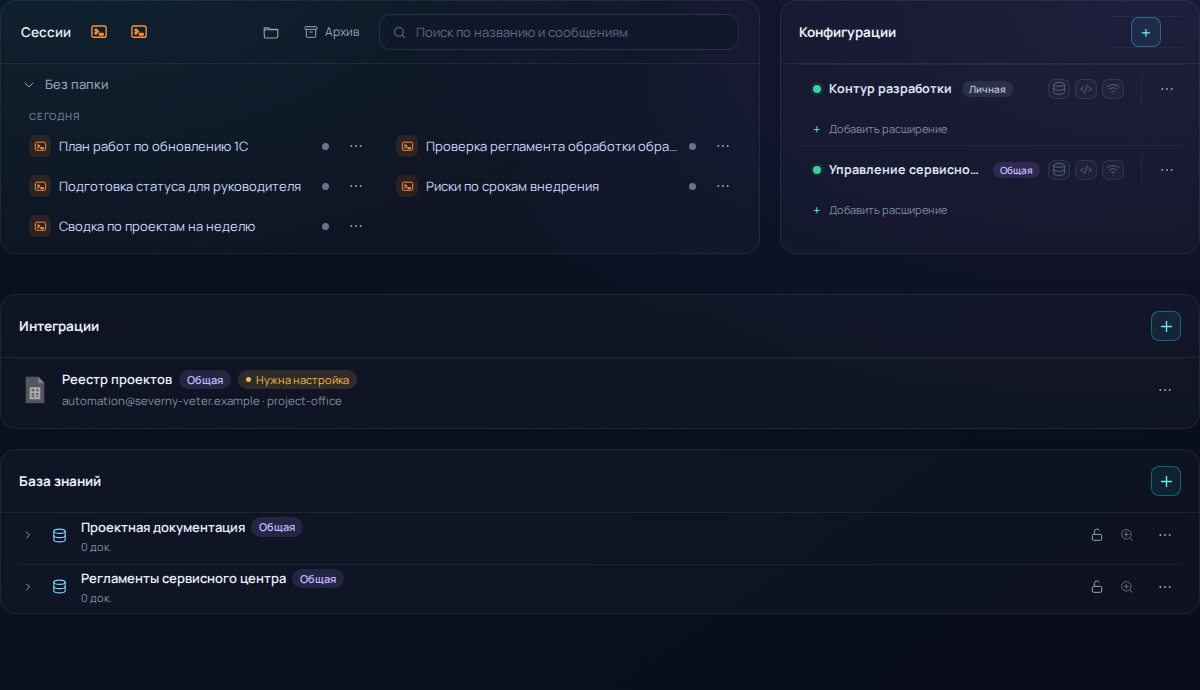Expand the Регламенты сервисного центра row
The width and height of the screenshot is (1200, 690).
[x=28, y=587]
